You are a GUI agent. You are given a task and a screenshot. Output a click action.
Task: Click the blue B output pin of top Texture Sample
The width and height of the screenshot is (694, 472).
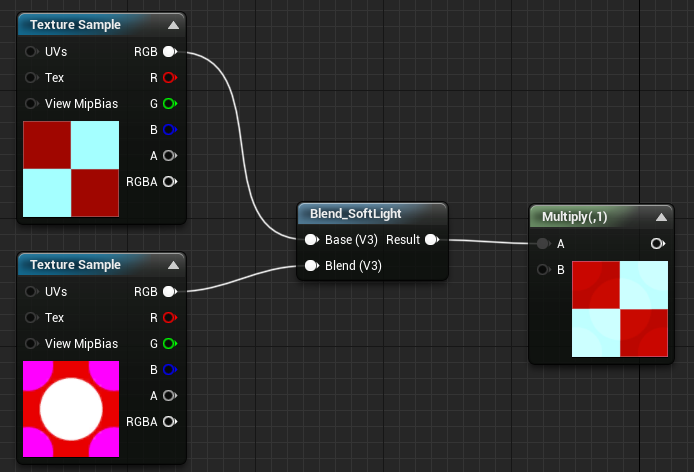170,130
